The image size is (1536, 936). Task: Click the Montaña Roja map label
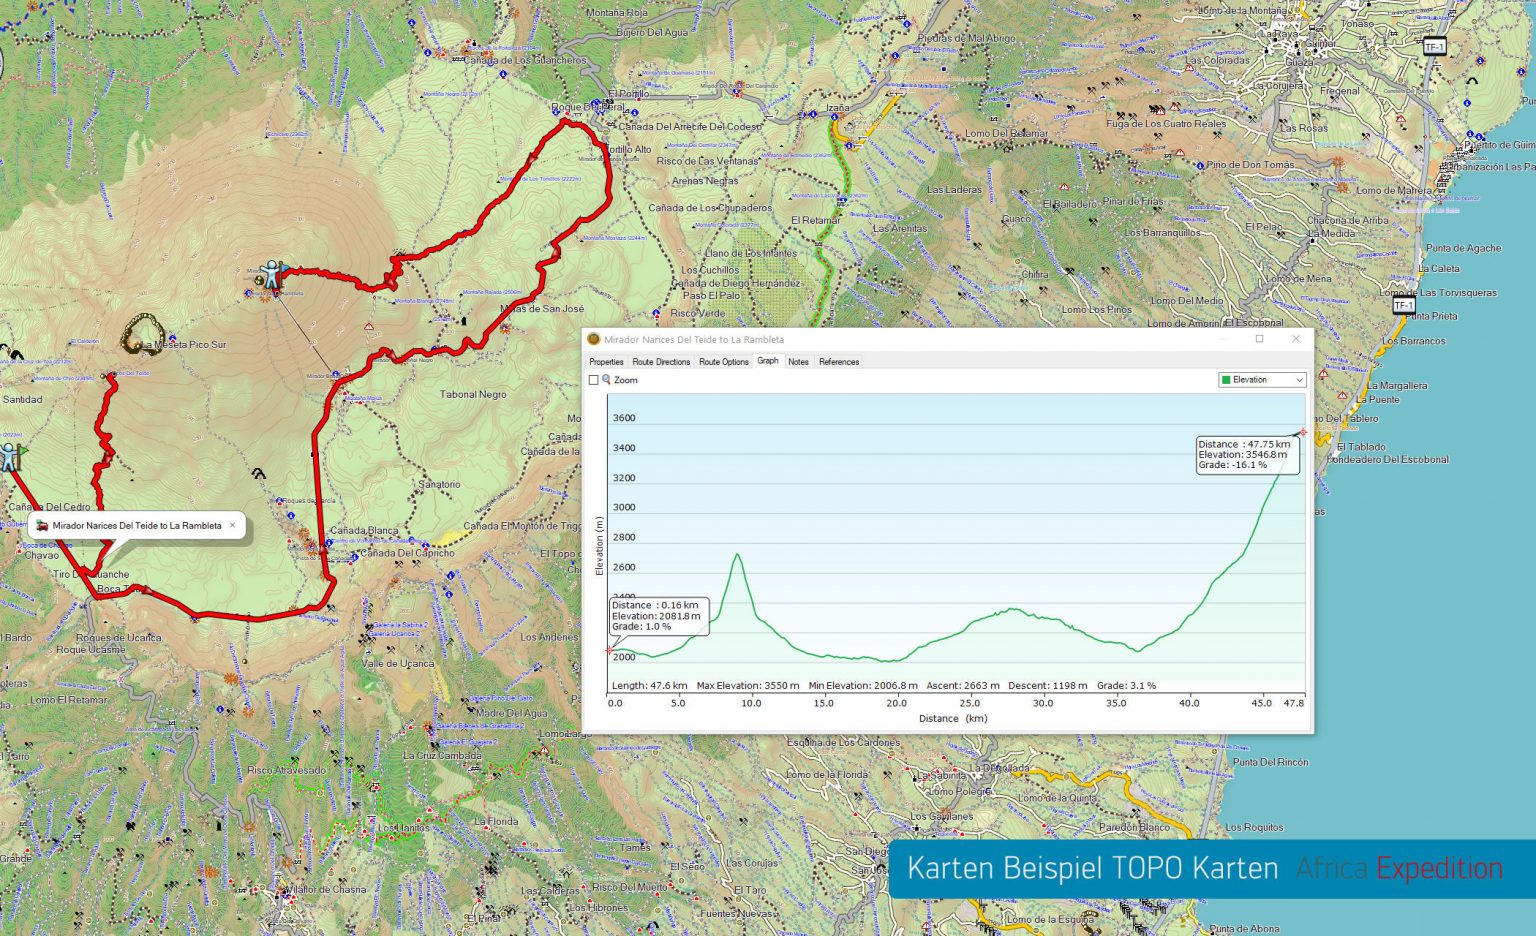pos(617,13)
